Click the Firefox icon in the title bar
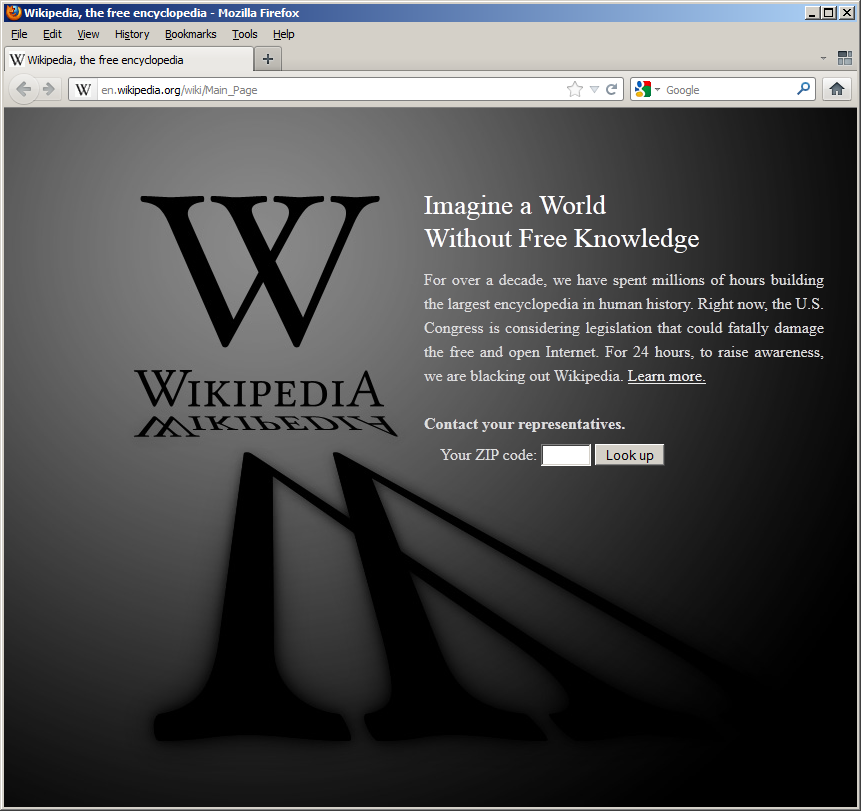The height and width of the screenshot is (811, 861). (14, 12)
